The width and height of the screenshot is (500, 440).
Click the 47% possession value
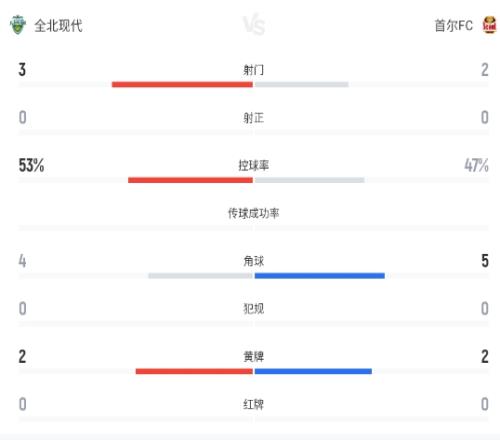point(477,165)
